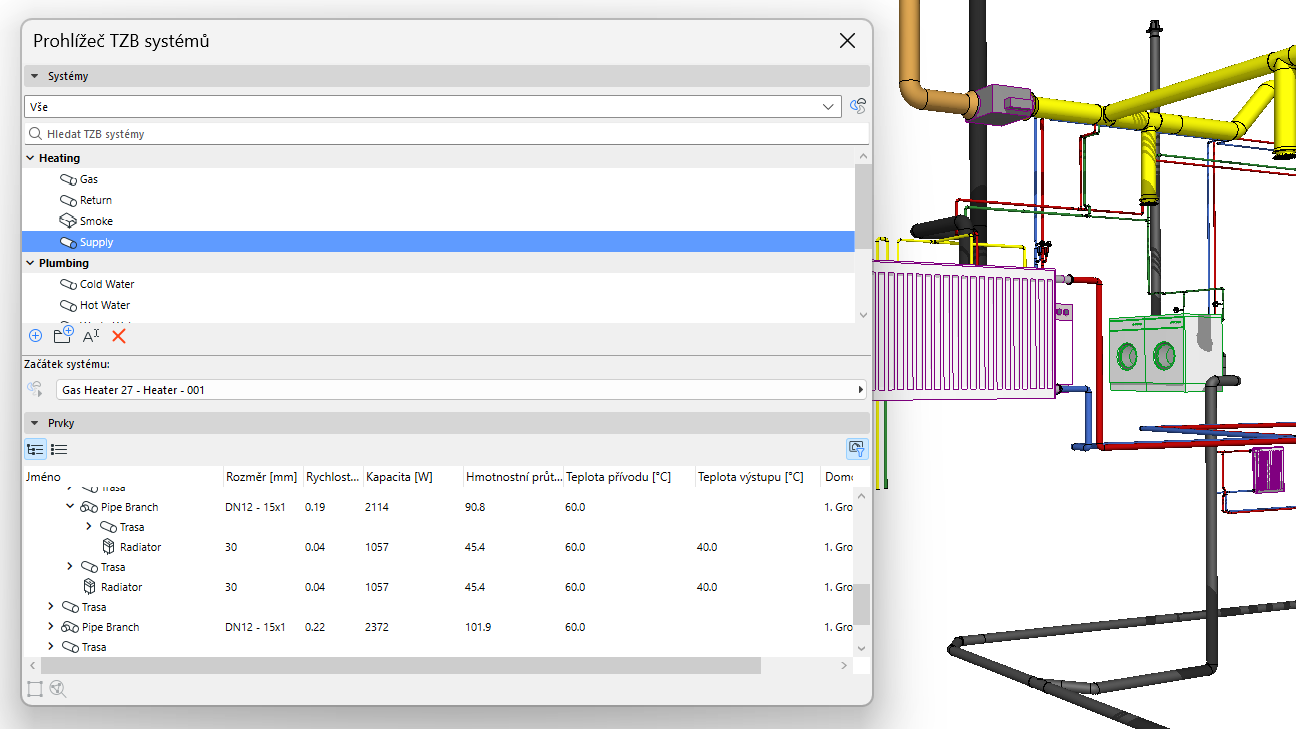The width and height of the screenshot is (1296, 729).
Task: Click the zoom to selection icon
Action: point(58,689)
